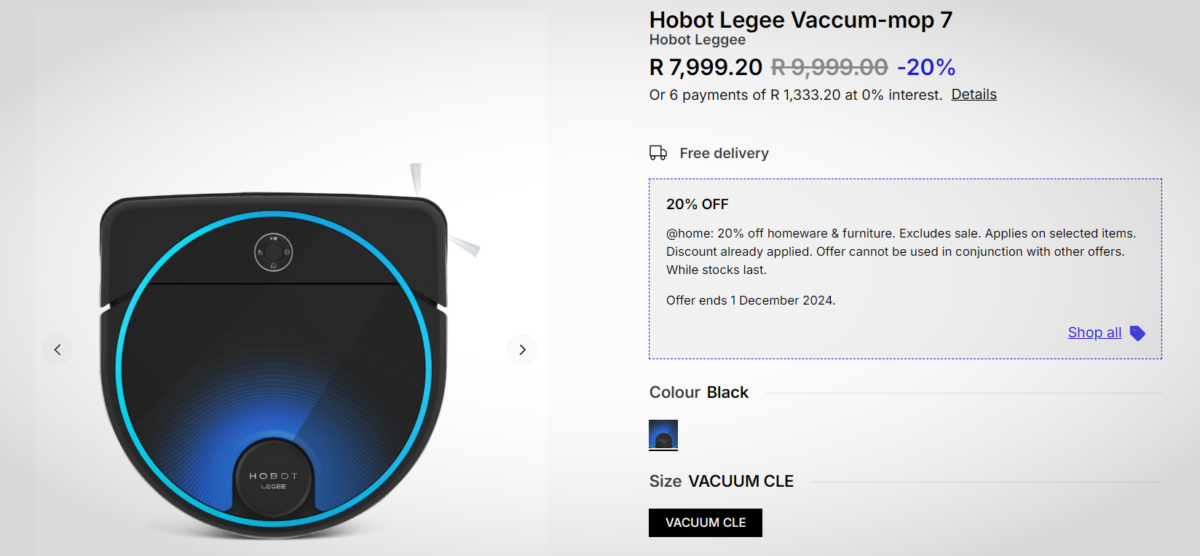Click the Size VACUUM CLE heading
This screenshot has width=1200, height=556.
(721, 481)
